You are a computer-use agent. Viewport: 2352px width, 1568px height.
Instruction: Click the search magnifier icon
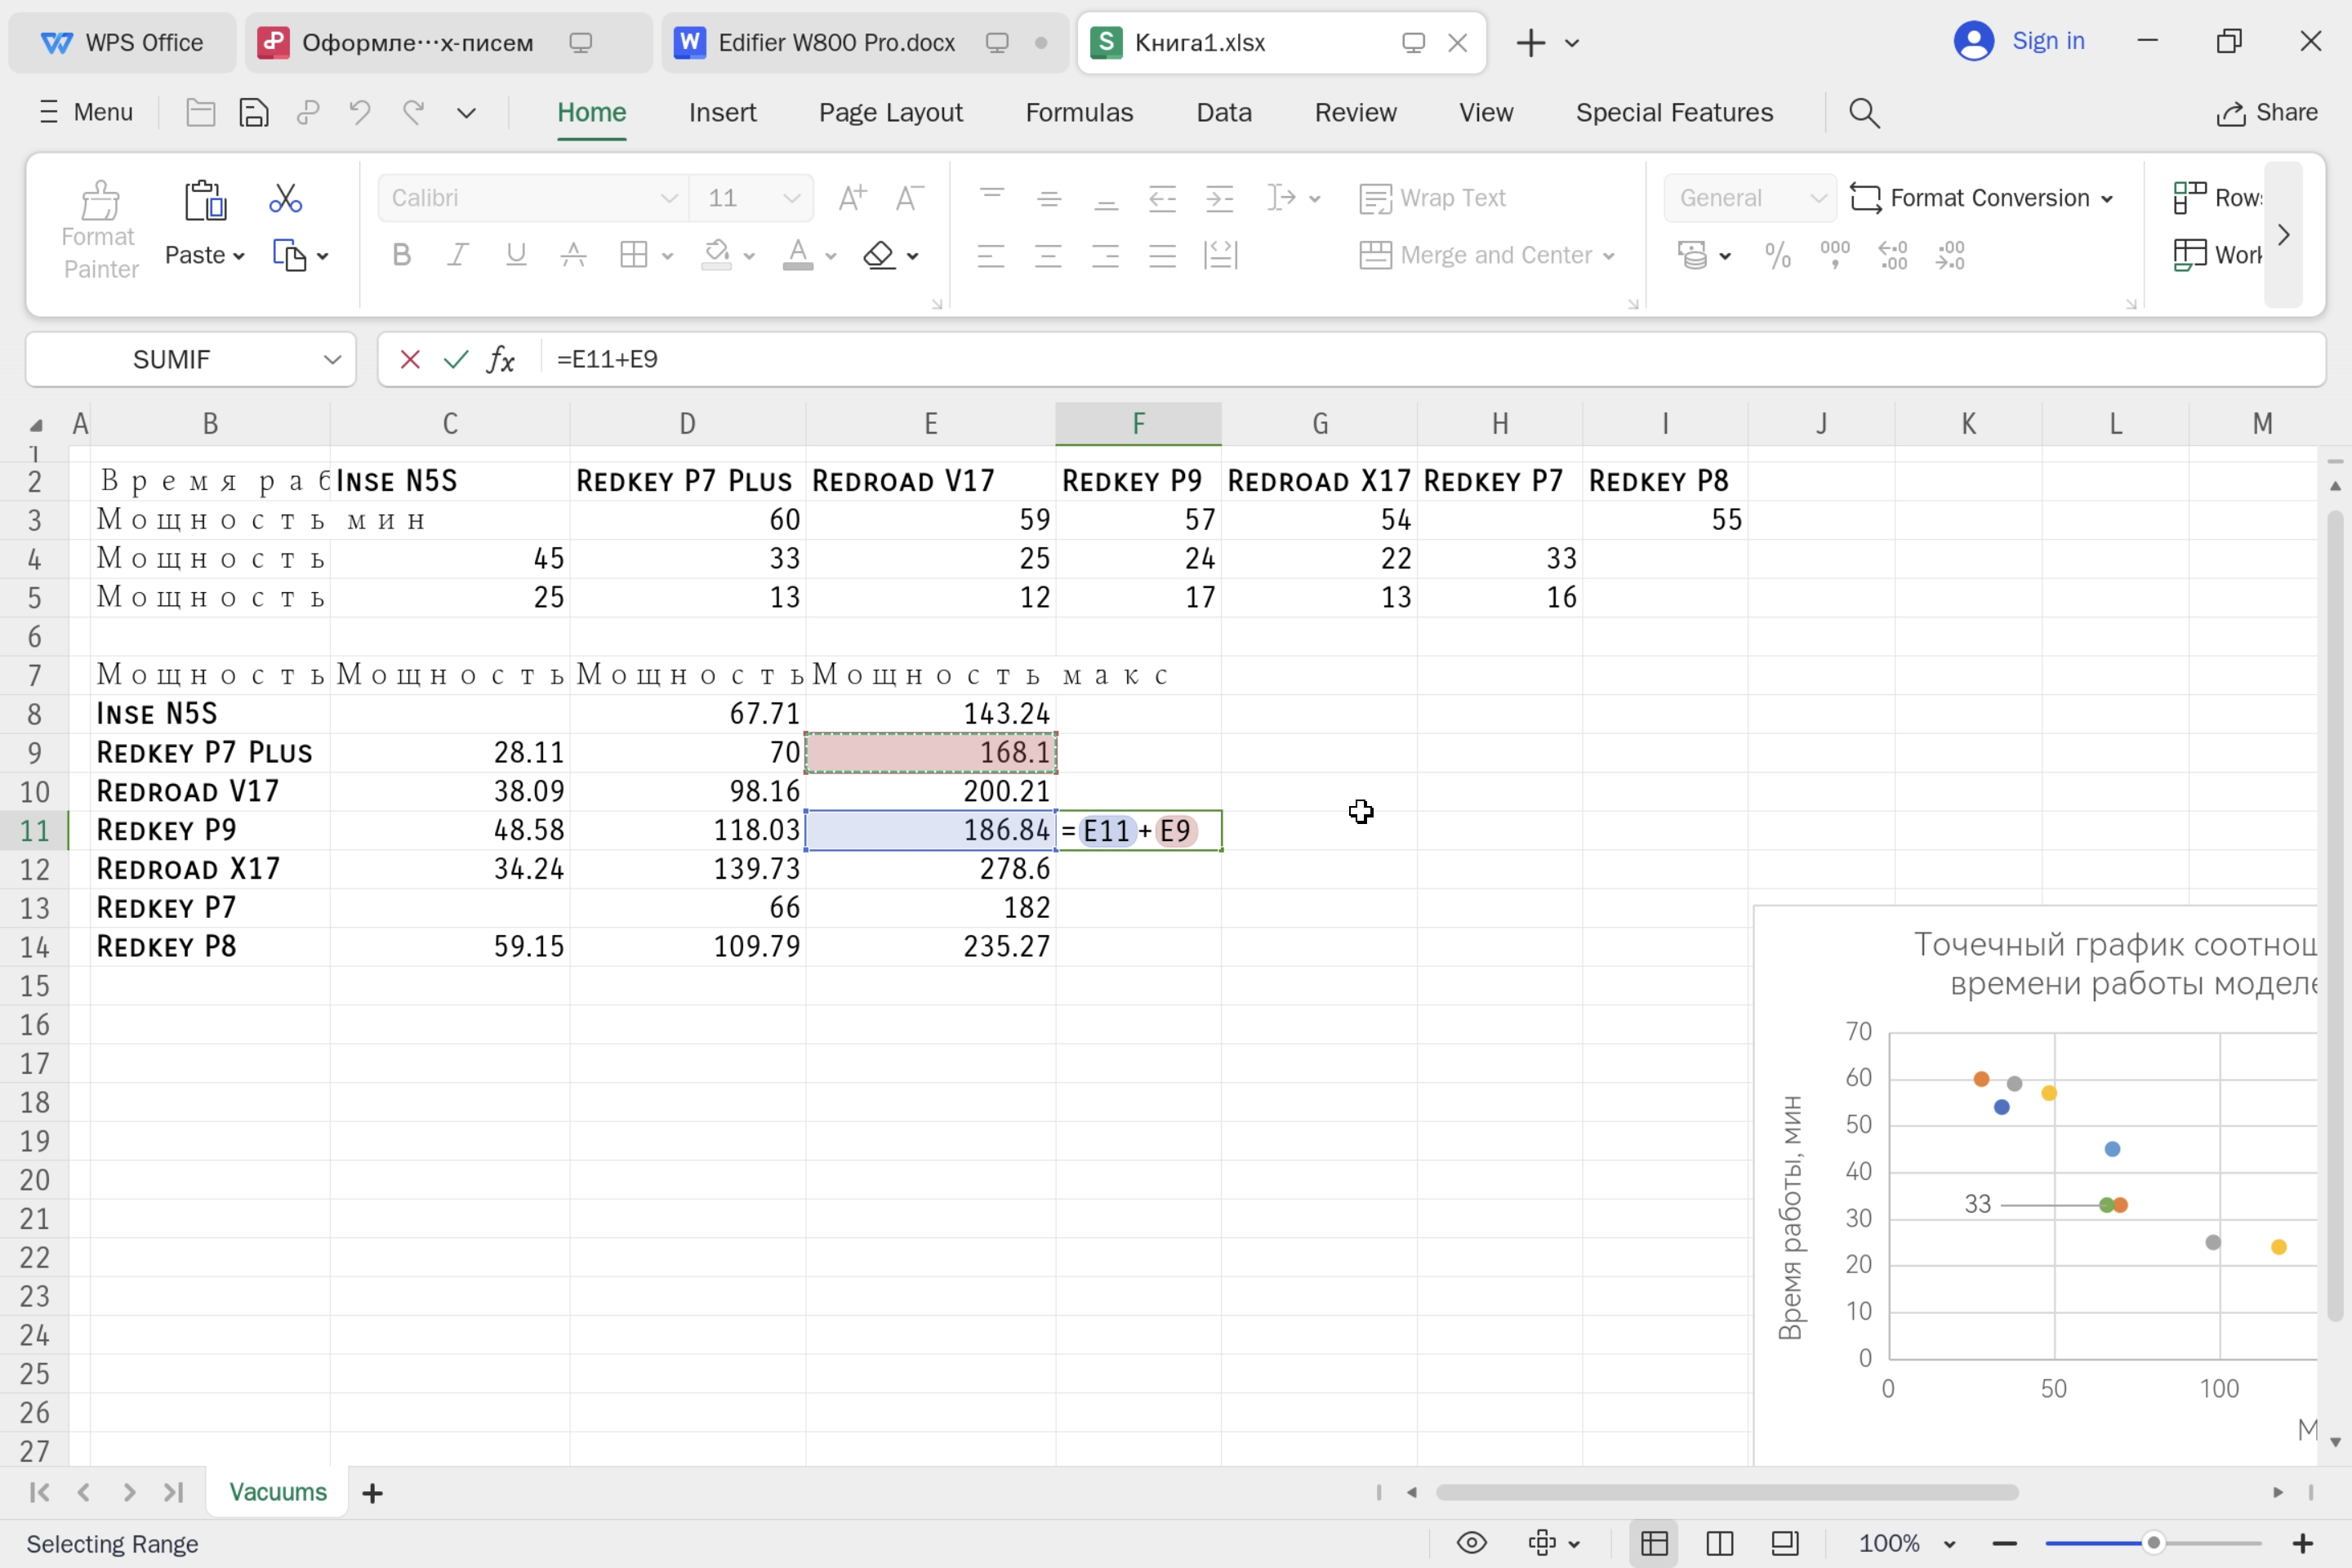1865,113
